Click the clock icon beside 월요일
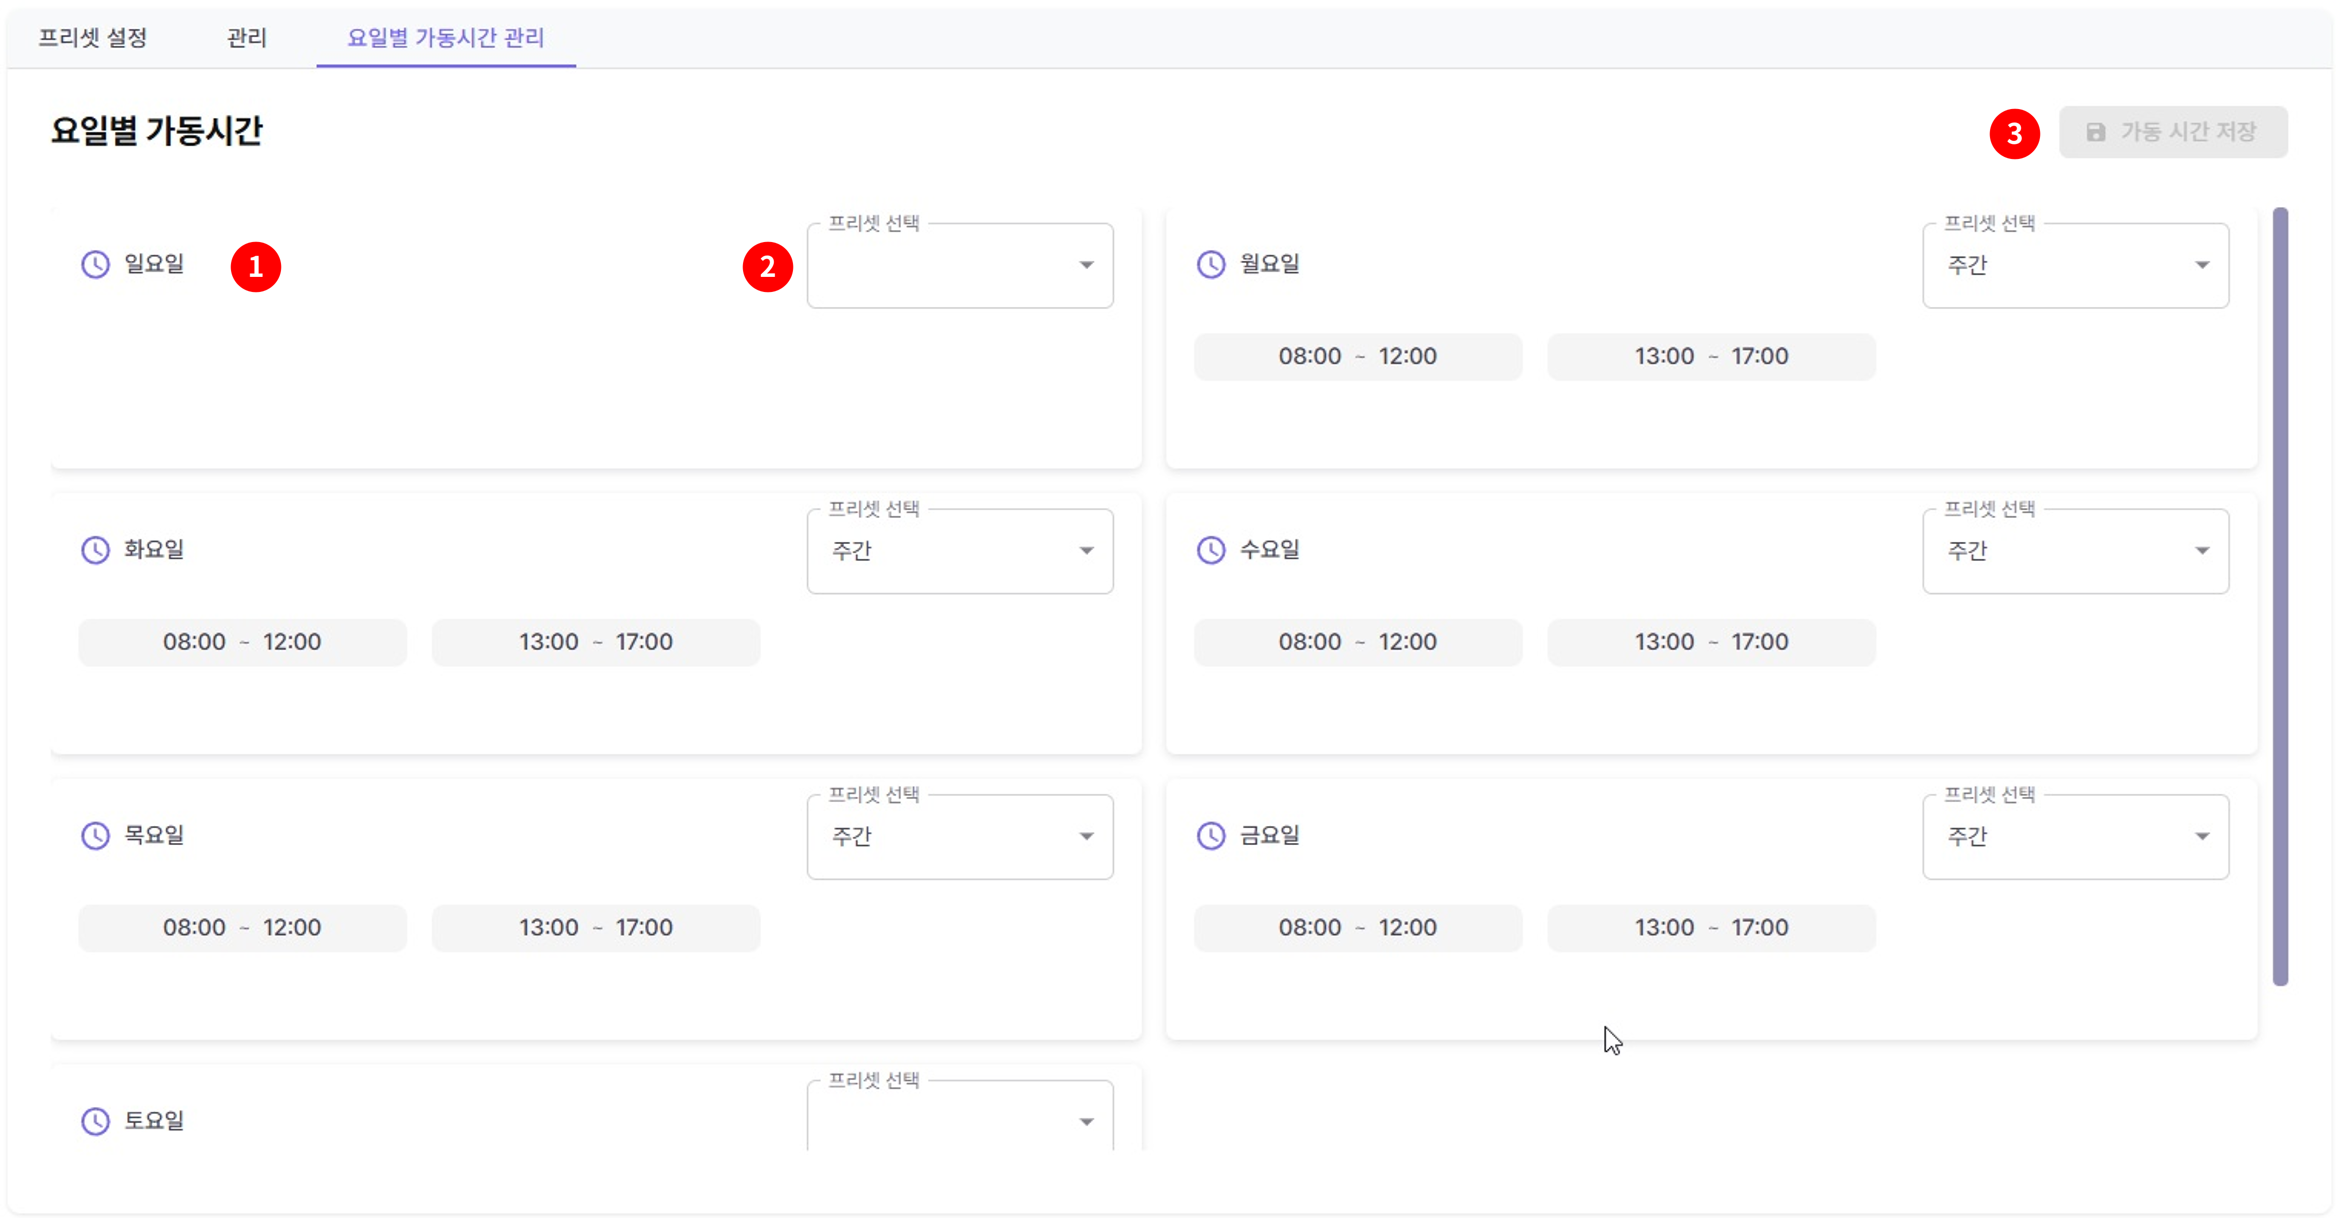Image resolution: width=2339 pixels, height=1218 pixels. 1211,264
